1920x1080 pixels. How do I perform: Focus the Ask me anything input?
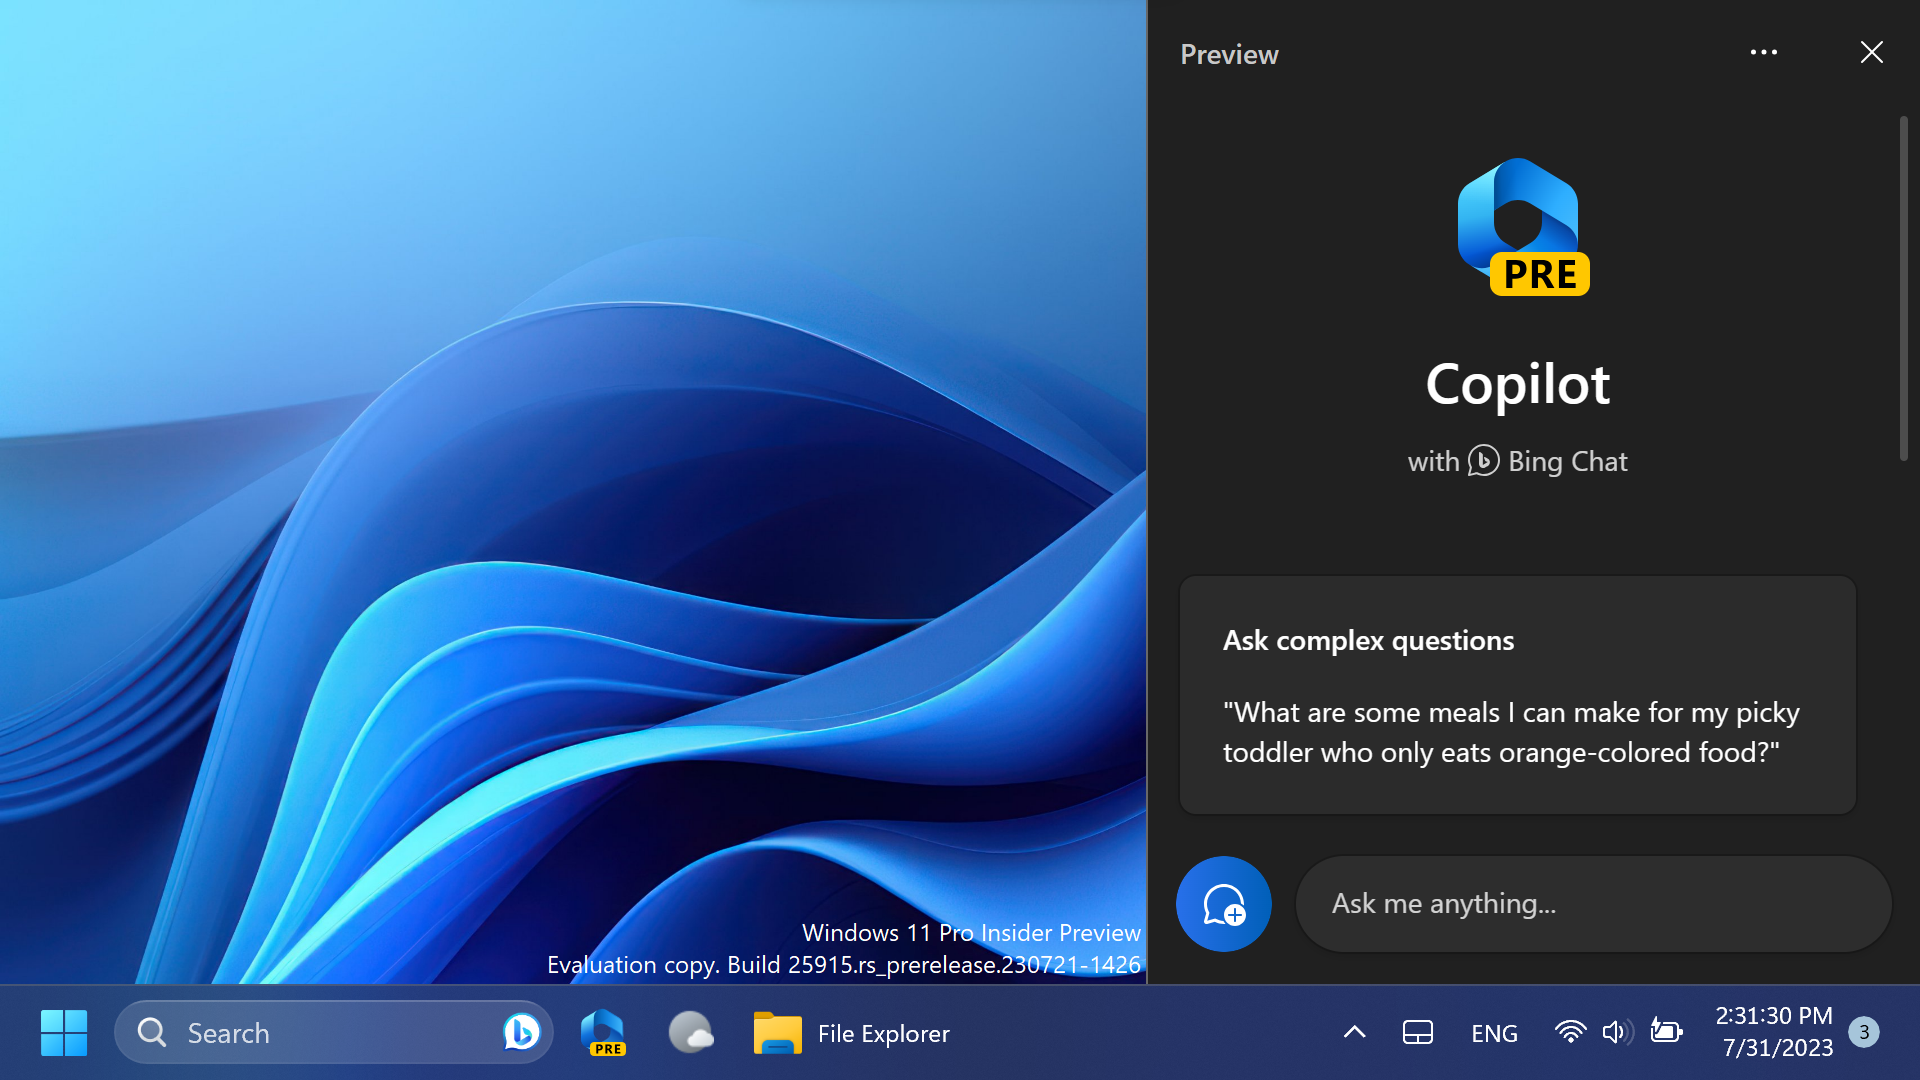(1594, 904)
